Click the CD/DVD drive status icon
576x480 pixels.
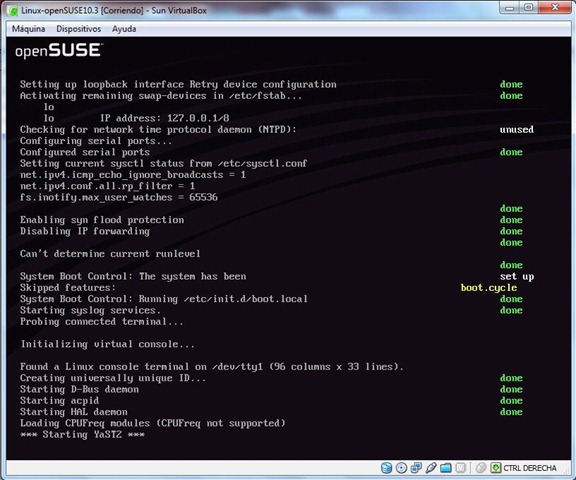[x=401, y=468]
